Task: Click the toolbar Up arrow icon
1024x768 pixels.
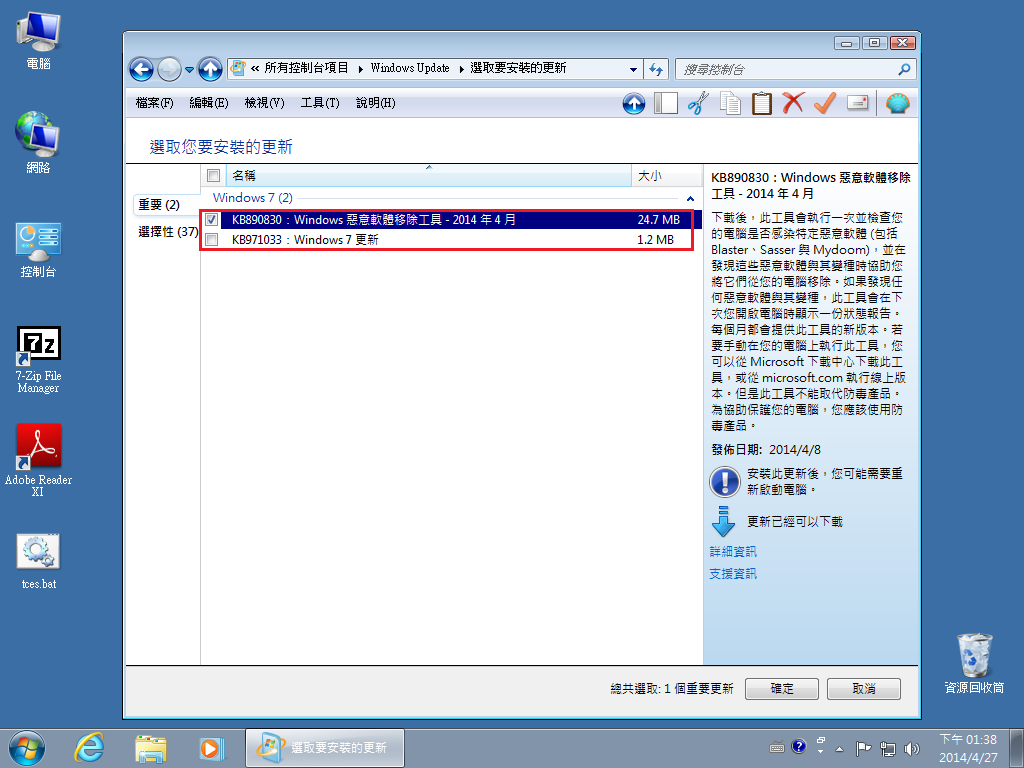Action: (x=633, y=103)
